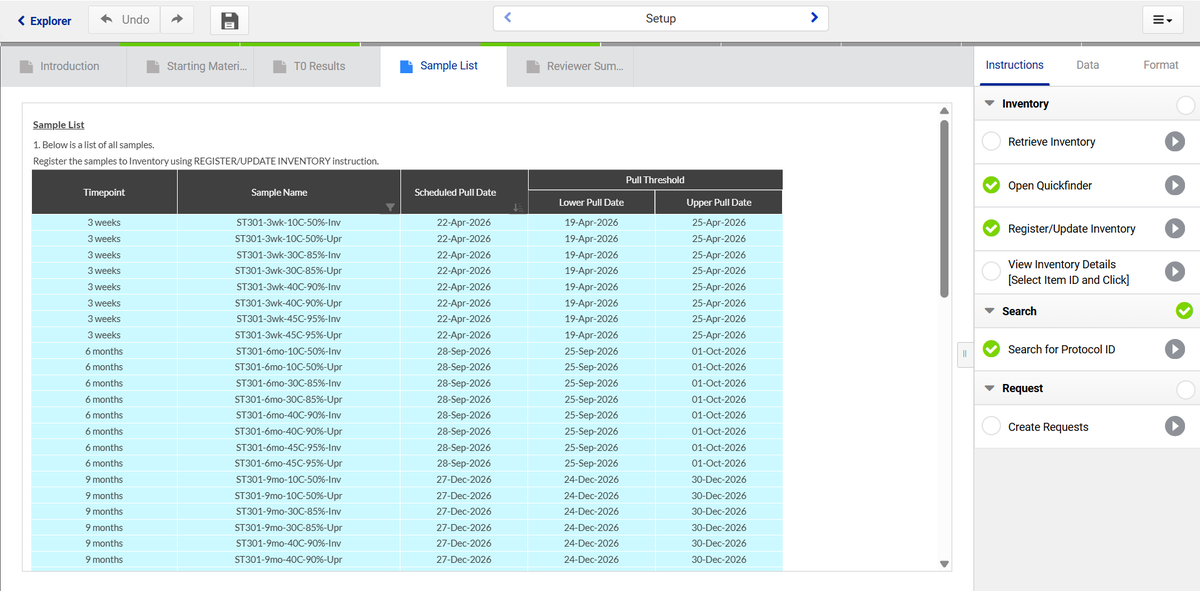Click the Register/Update Inventory instruction label
Screen dimensions: 1200x591
(x=1071, y=228)
